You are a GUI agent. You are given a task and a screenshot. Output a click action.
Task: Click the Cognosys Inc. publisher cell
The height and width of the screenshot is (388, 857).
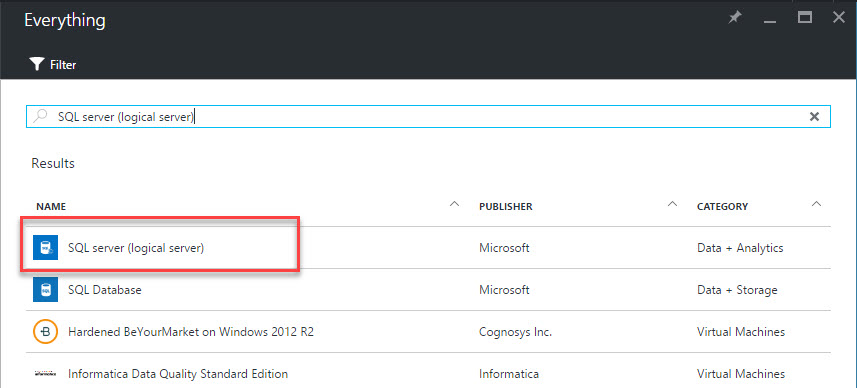pyautogui.click(x=515, y=332)
